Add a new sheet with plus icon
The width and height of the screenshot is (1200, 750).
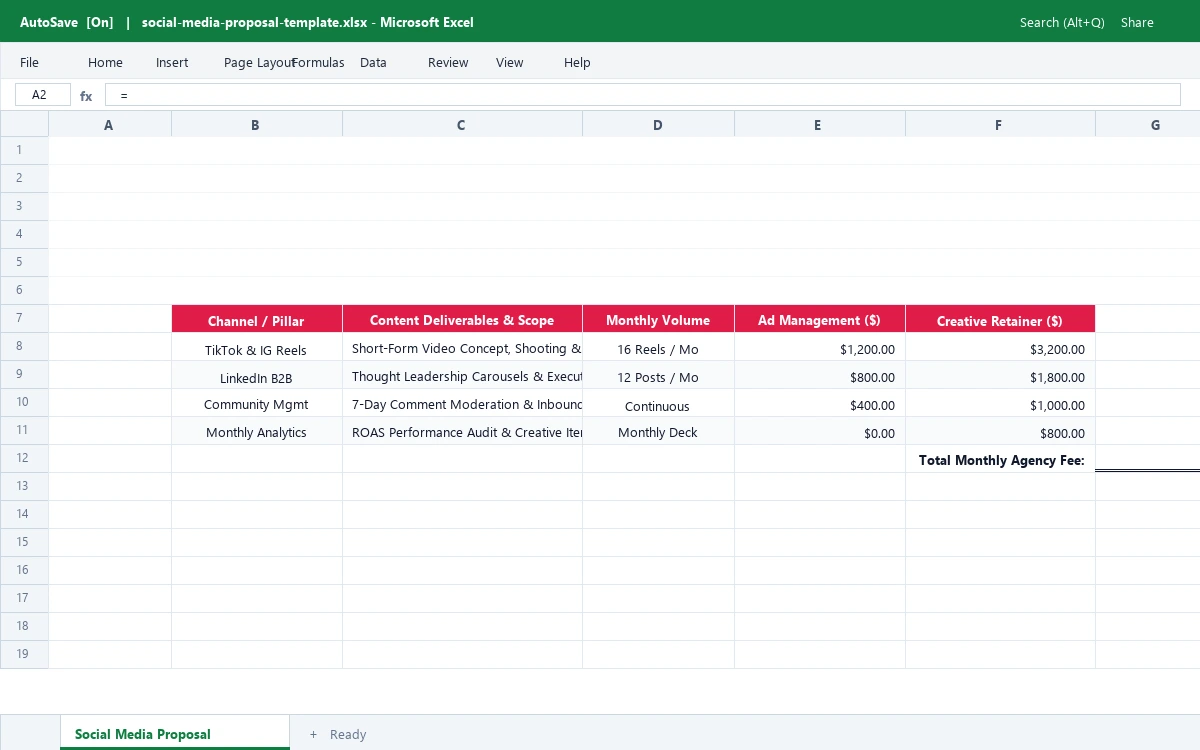pyautogui.click(x=313, y=734)
